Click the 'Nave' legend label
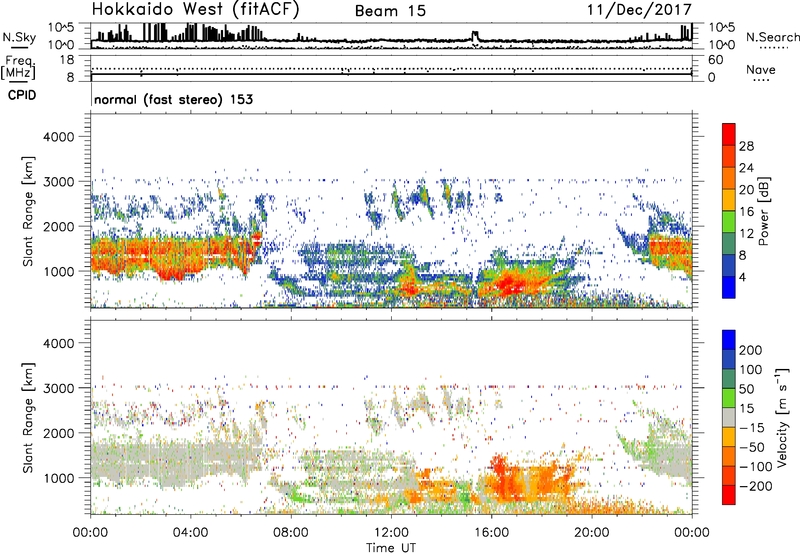Viewport: 800px width, 554px height. [x=761, y=69]
